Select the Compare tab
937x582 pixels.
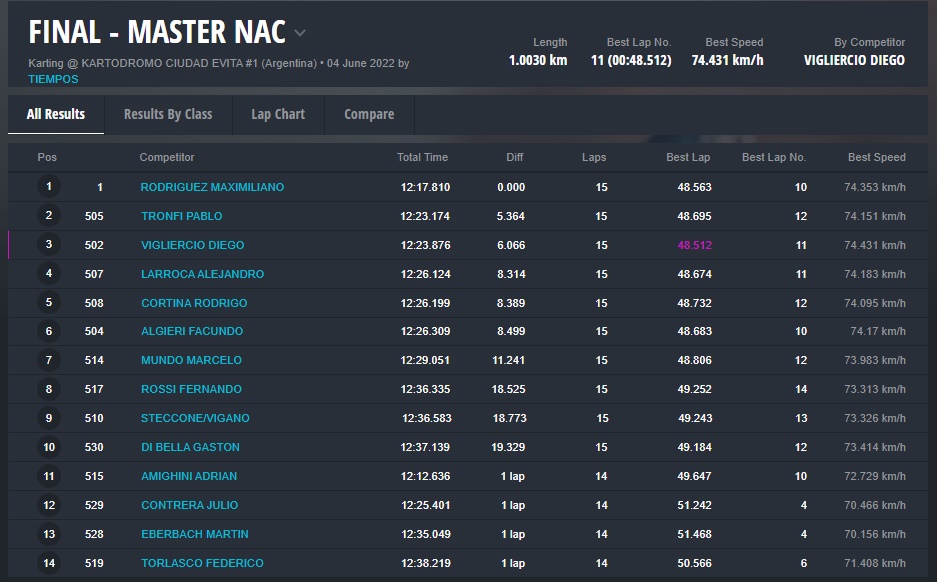[x=369, y=114]
